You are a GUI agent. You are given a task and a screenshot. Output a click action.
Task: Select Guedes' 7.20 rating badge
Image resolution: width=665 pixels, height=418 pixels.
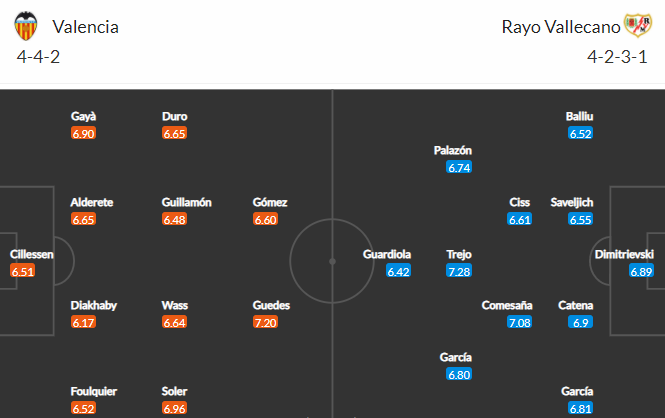coord(265,323)
